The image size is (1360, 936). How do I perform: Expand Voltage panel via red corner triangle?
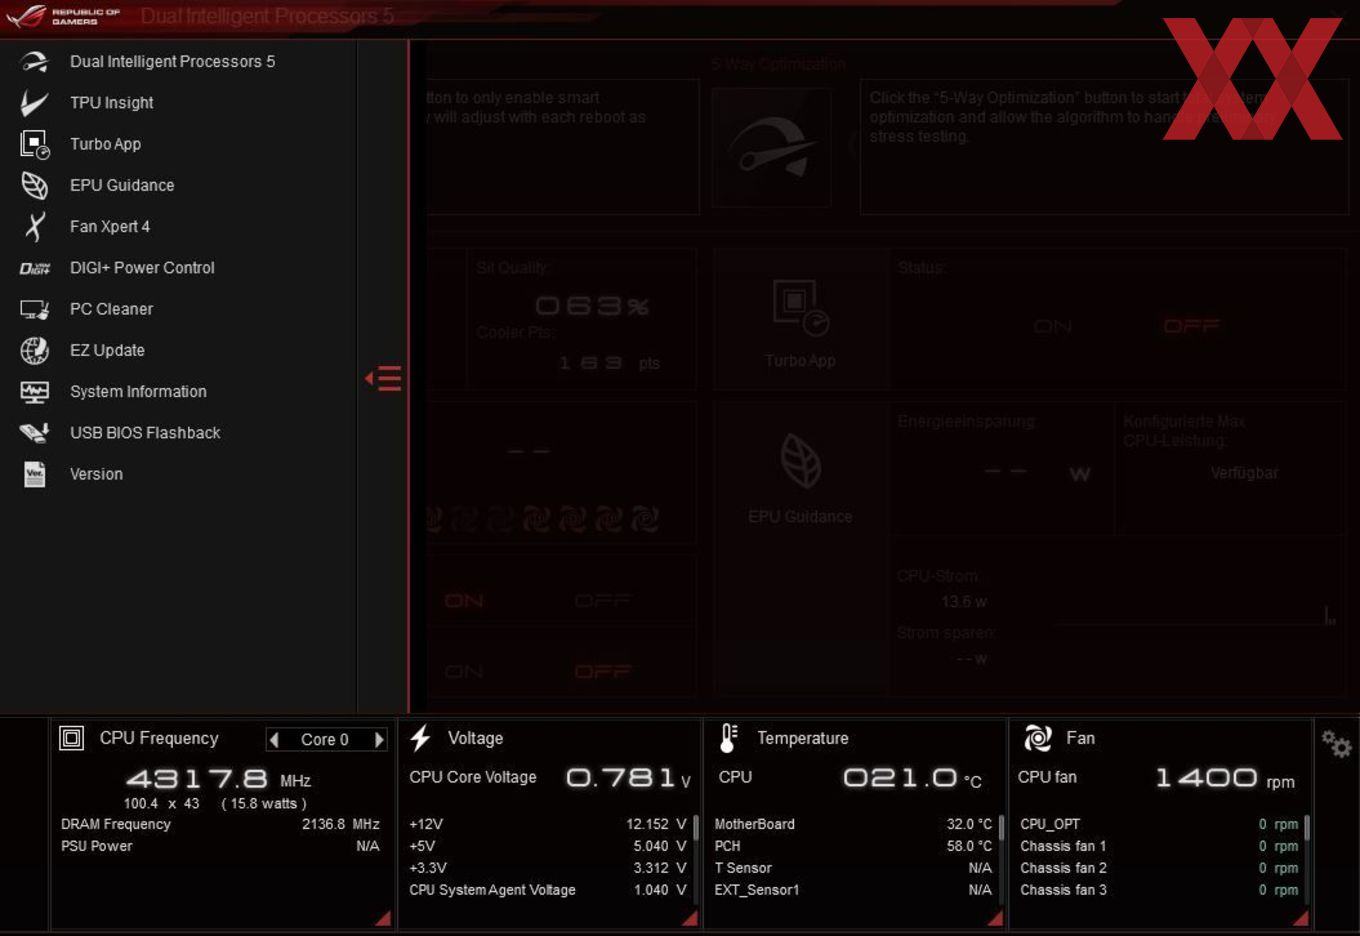tap(689, 918)
